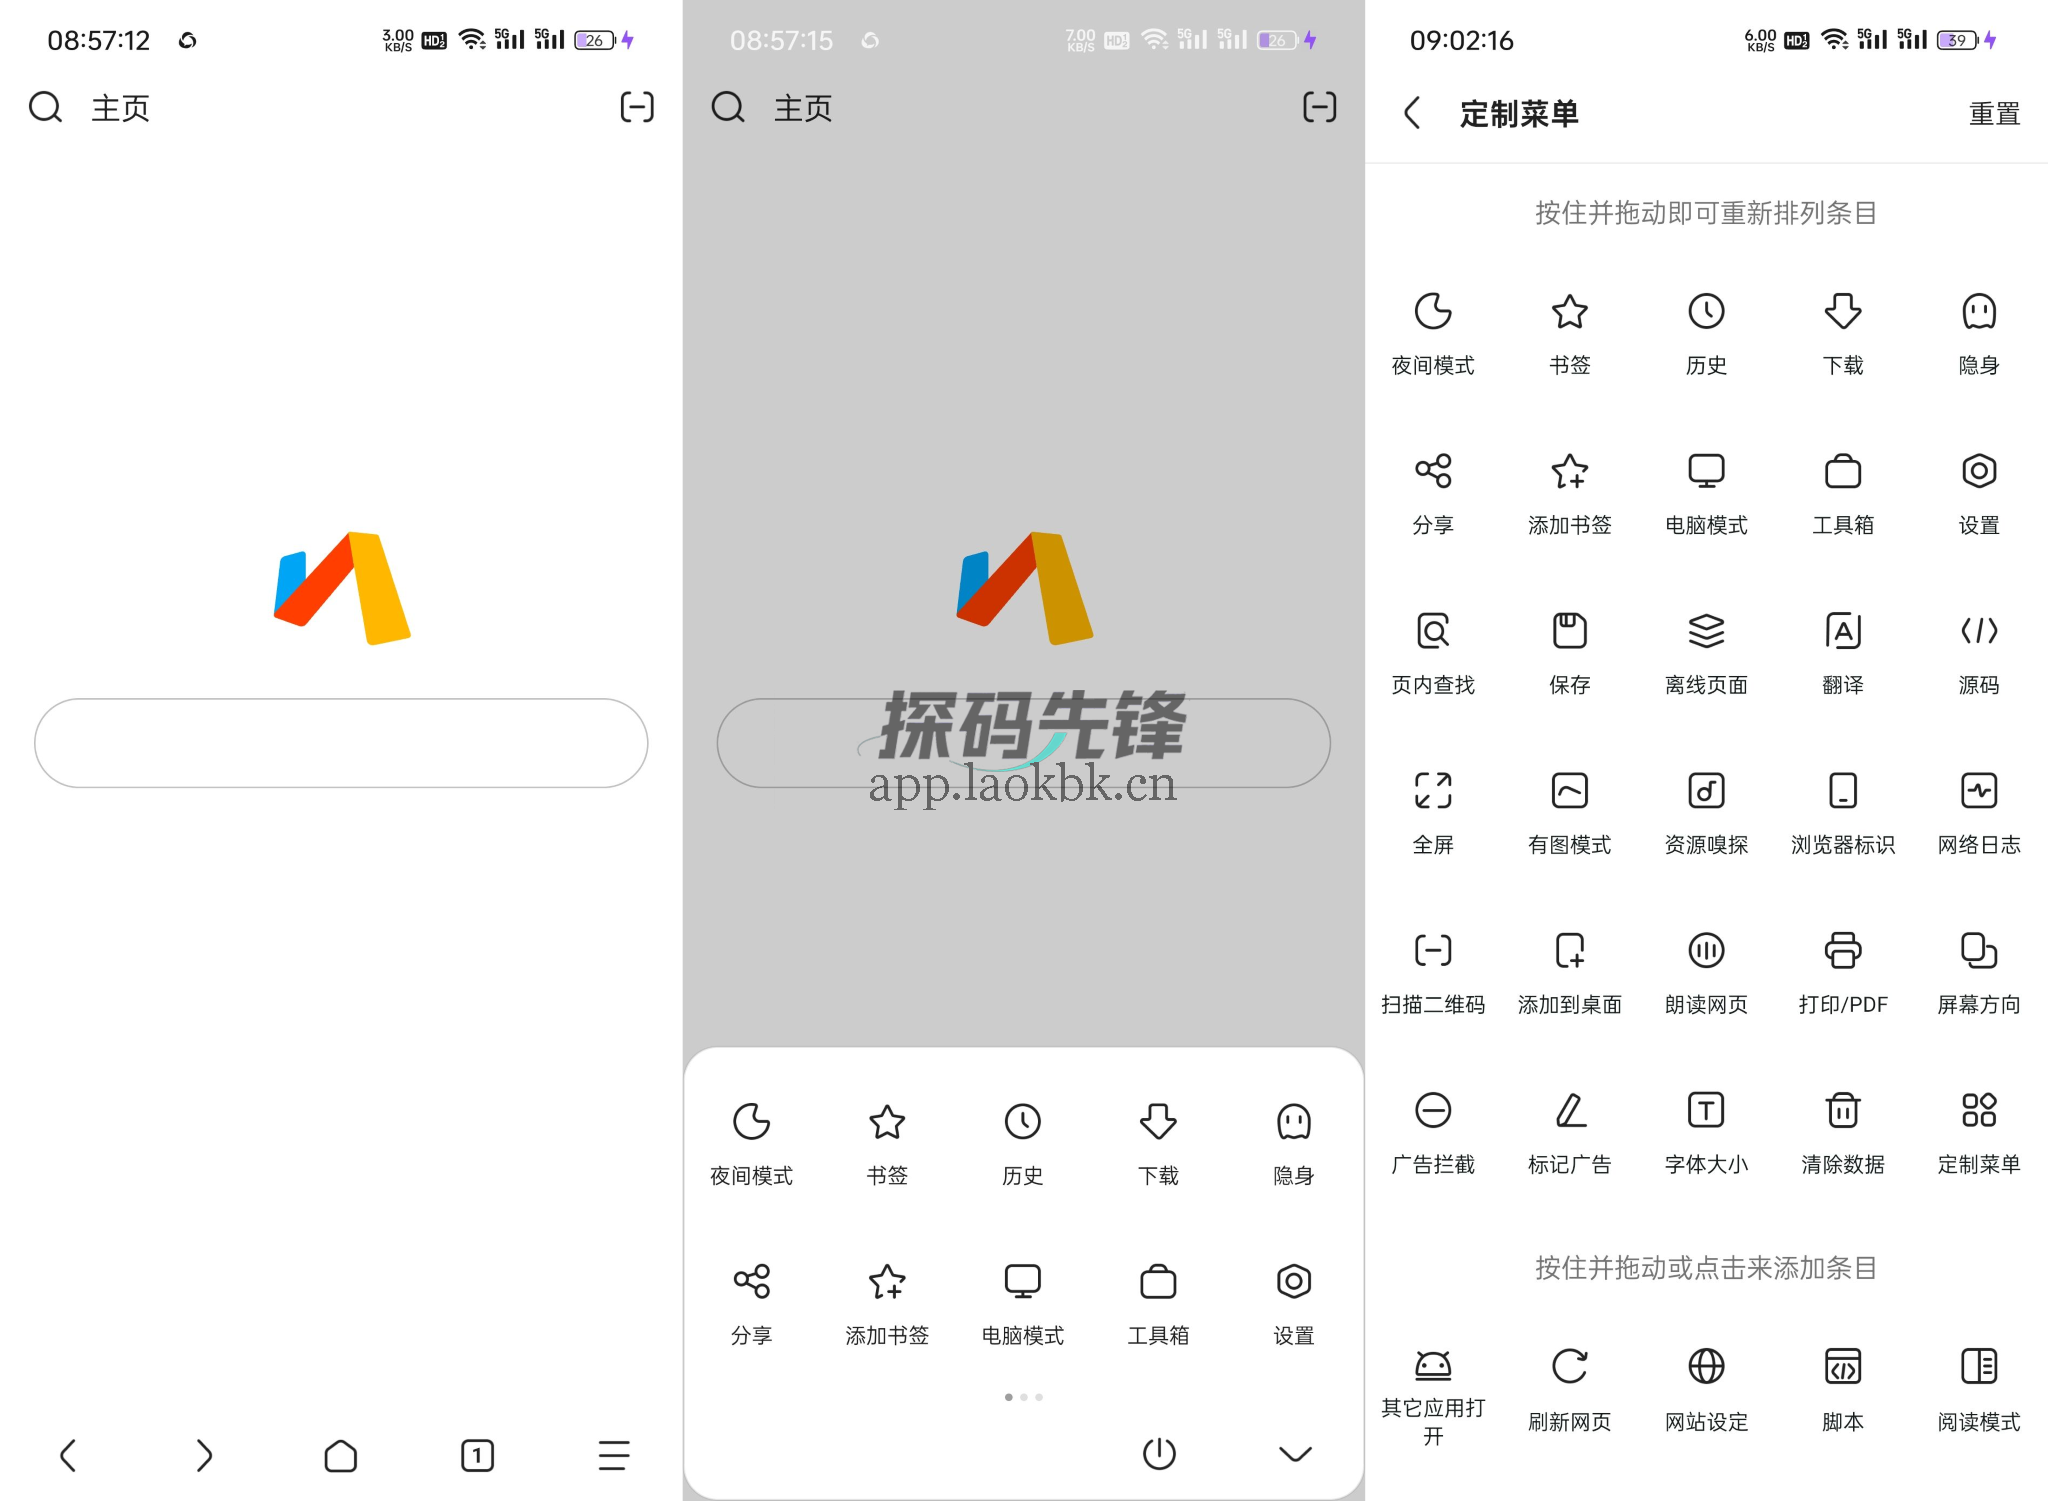Expand the back arrow on customize menu page

(x=1414, y=113)
